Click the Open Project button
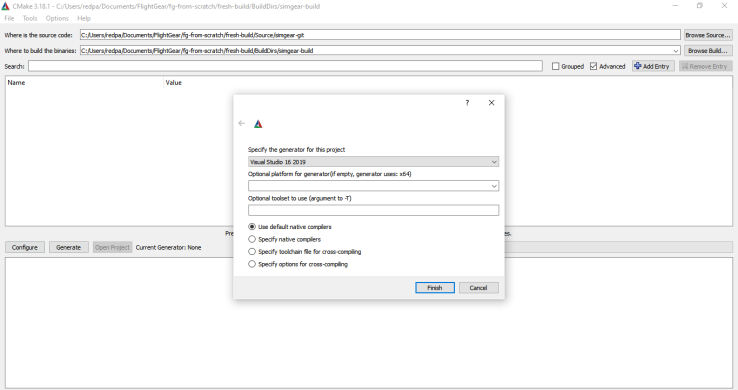 (x=112, y=247)
